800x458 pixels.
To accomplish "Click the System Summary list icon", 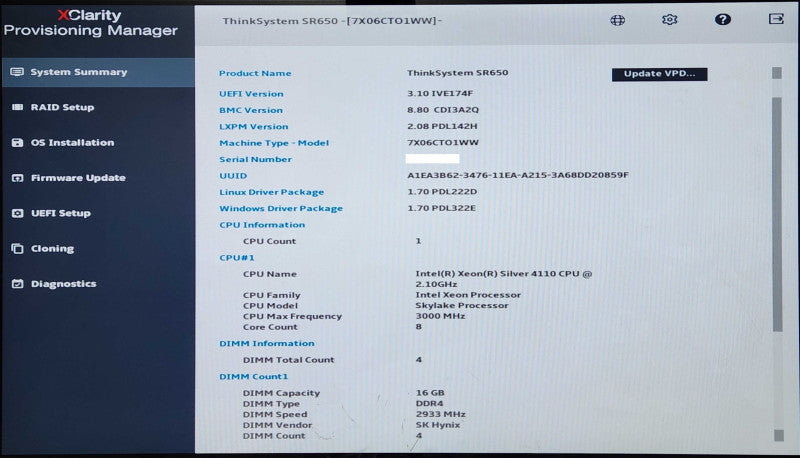I will [17, 72].
